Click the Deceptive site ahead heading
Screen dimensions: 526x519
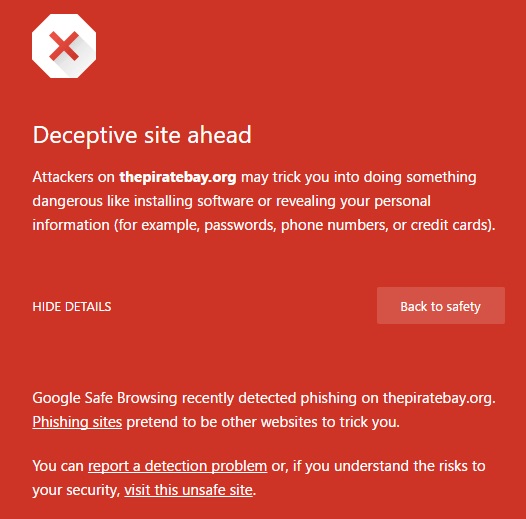pos(142,135)
